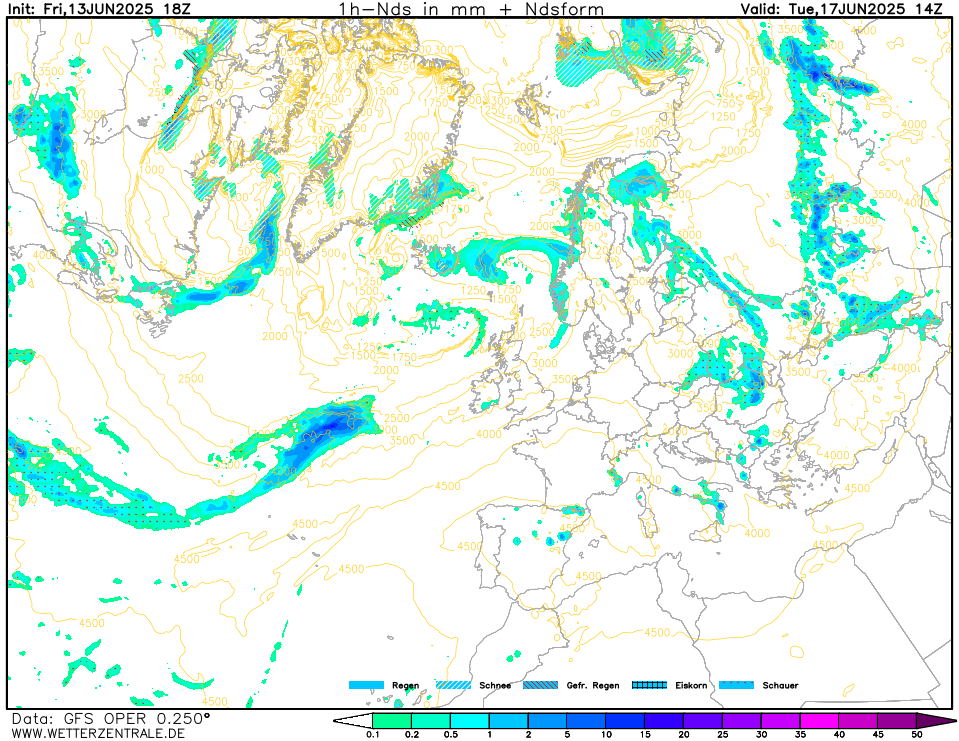Screen dimensions: 959x741
Task: Click the WWW.WETTERZENTRALE.DE text
Action: (x=98, y=733)
